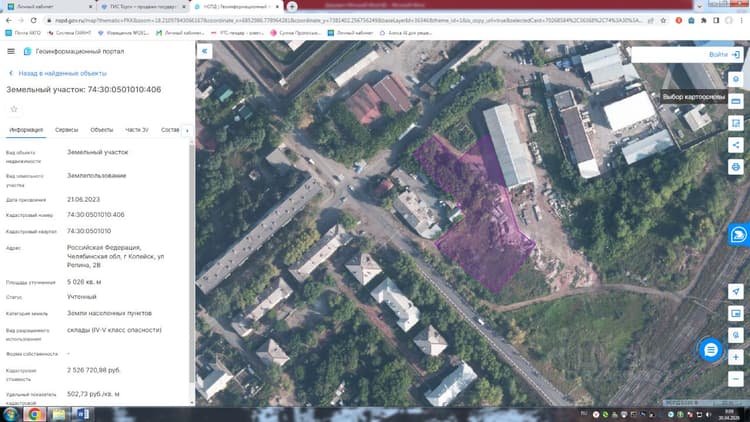
Task: Collapse the side panel with double-arrow button
Action: pos(205,51)
